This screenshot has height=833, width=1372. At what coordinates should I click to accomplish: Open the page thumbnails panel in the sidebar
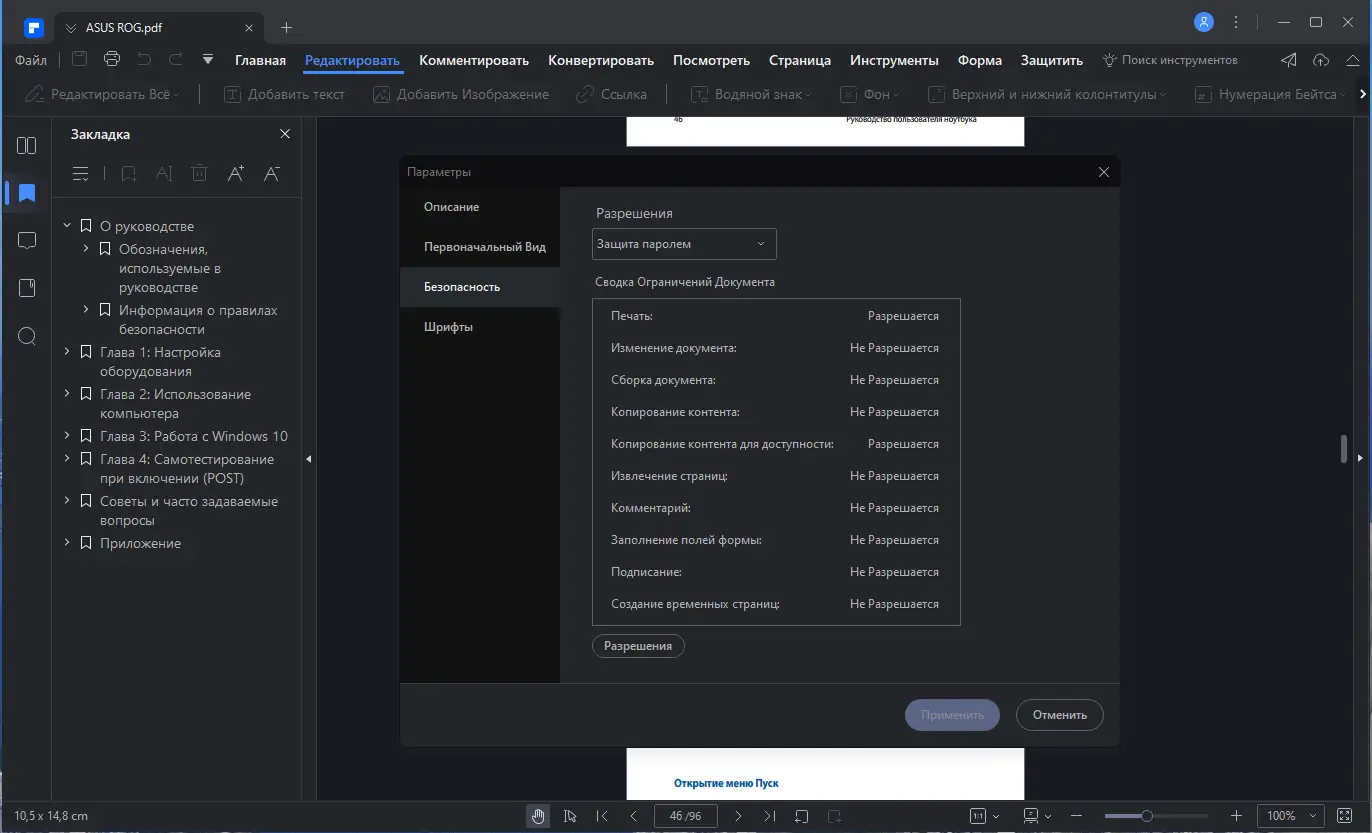point(27,146)
